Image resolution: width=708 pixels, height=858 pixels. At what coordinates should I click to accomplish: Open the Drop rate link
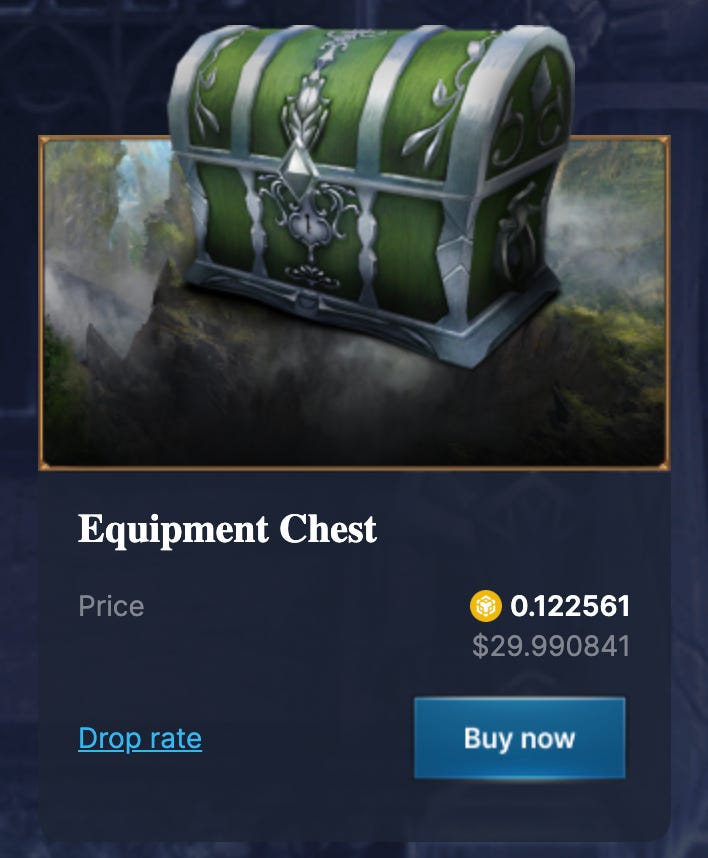pyautogui.click(x=140, y=739)
